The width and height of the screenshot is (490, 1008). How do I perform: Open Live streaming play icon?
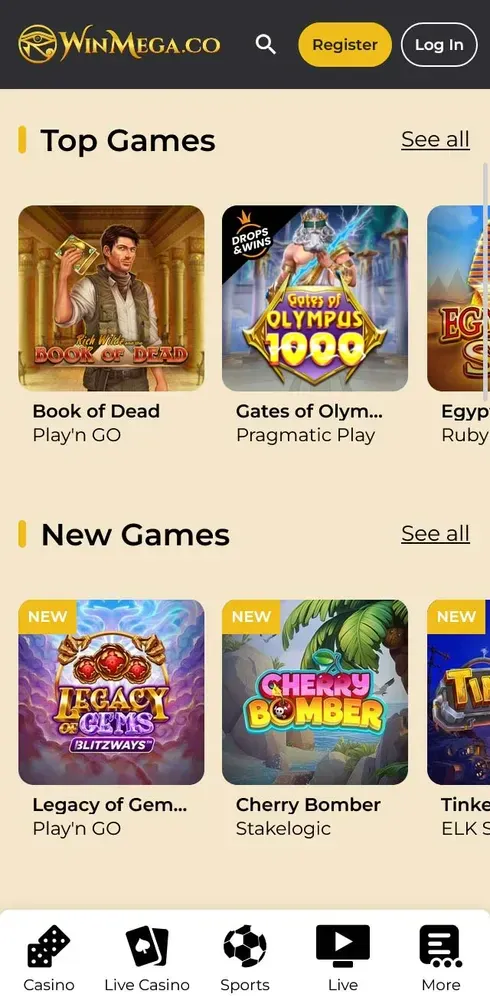[343, 946]
